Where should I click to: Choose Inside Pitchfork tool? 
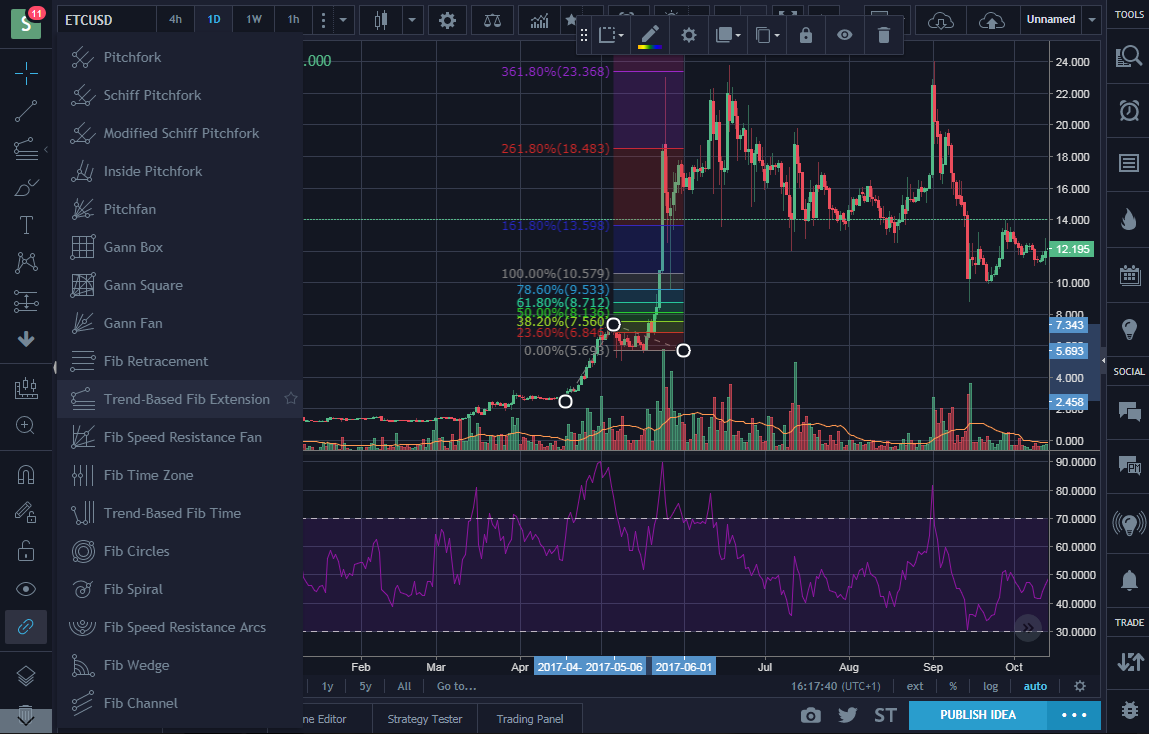tap(180, 171)
